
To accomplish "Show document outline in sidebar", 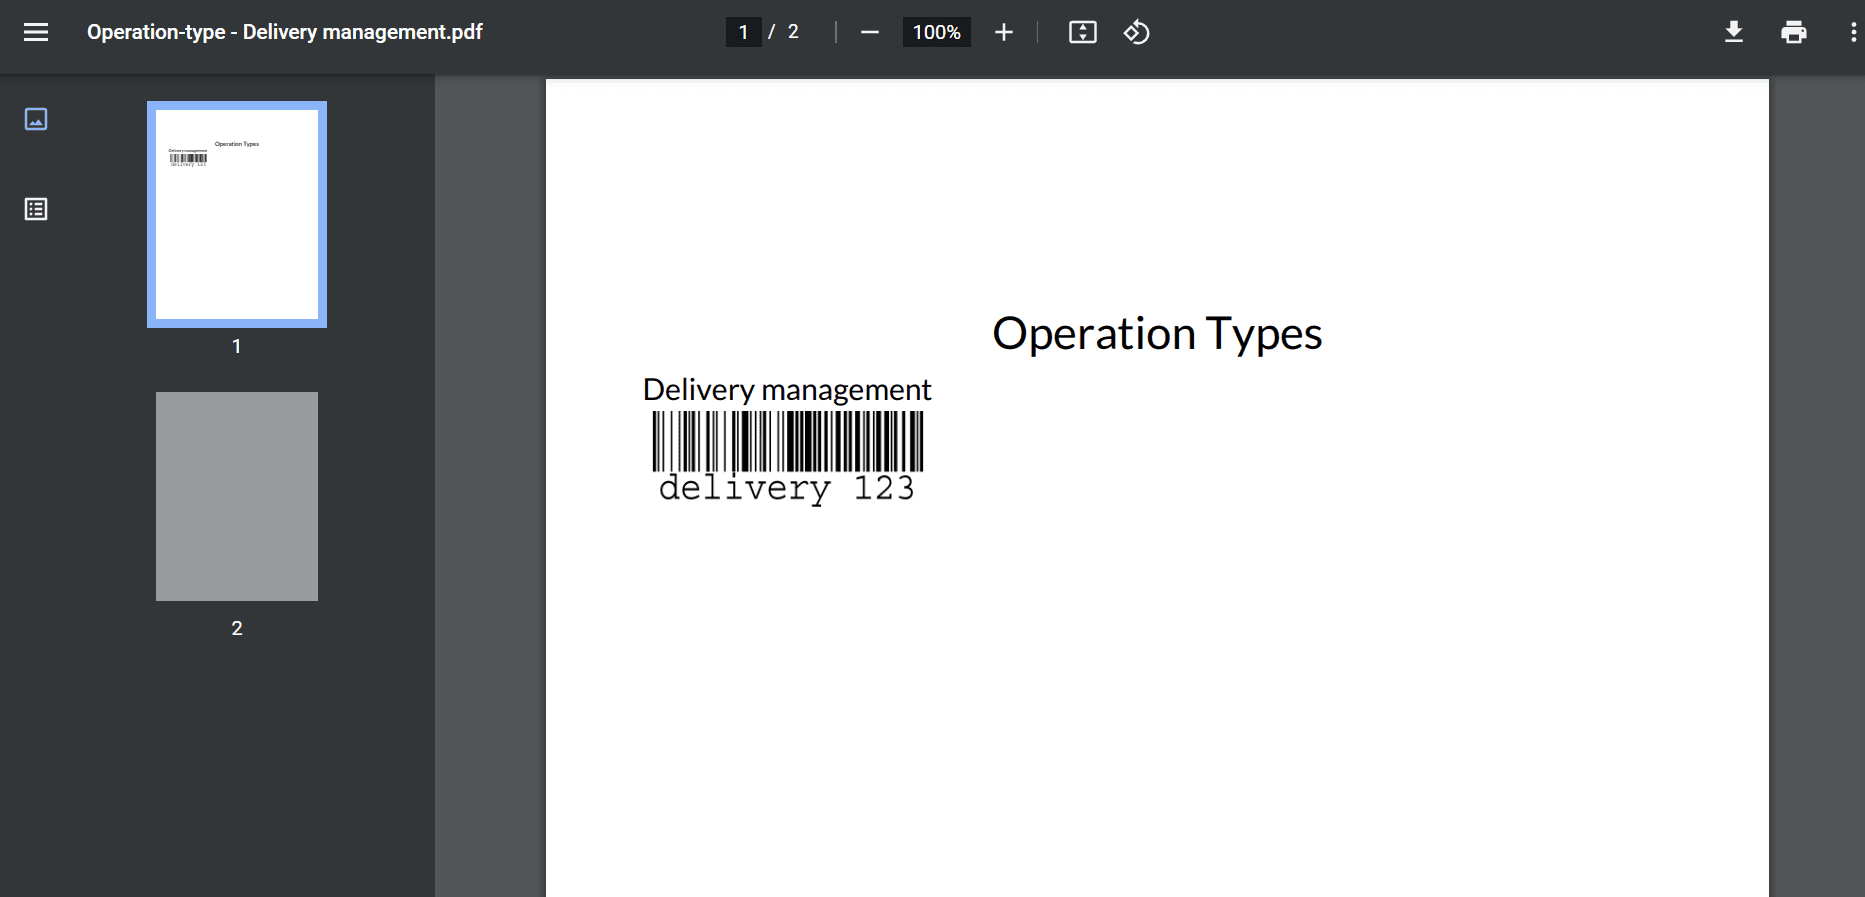I will 36,209.
